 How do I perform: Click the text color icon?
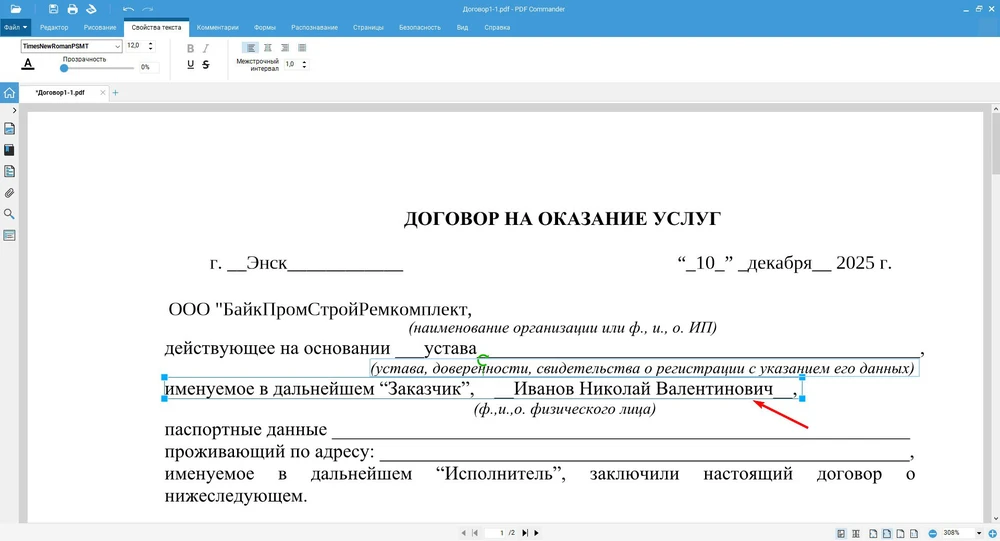28,64
